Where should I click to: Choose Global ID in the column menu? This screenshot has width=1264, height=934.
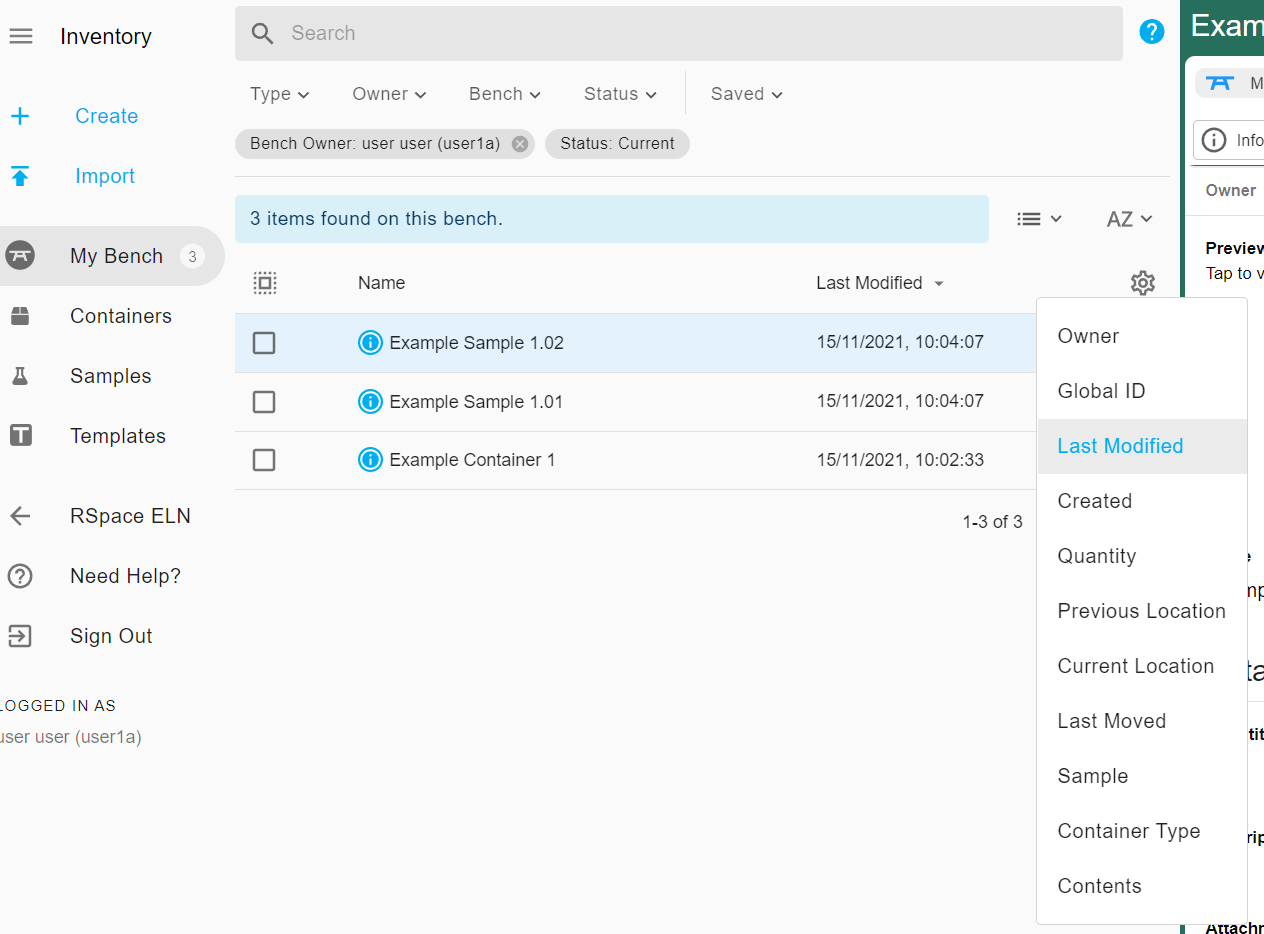click(1142, 391)
